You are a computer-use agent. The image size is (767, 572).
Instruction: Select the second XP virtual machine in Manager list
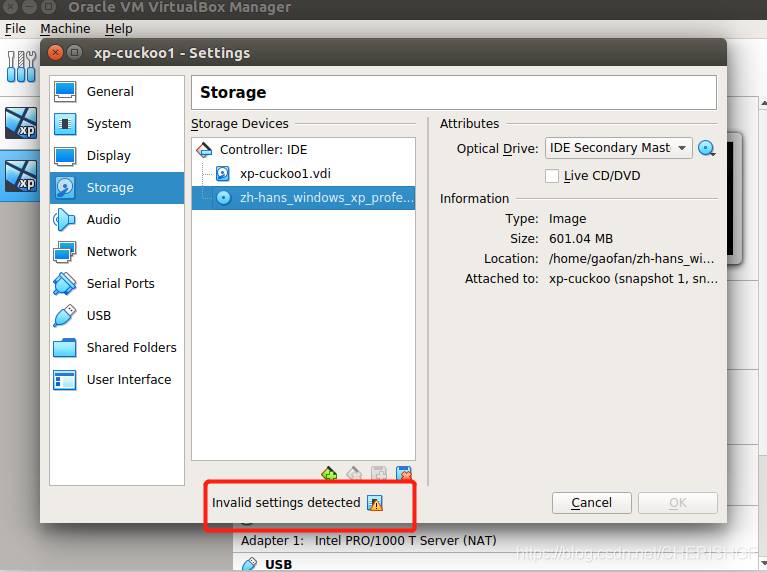(21, 176)
